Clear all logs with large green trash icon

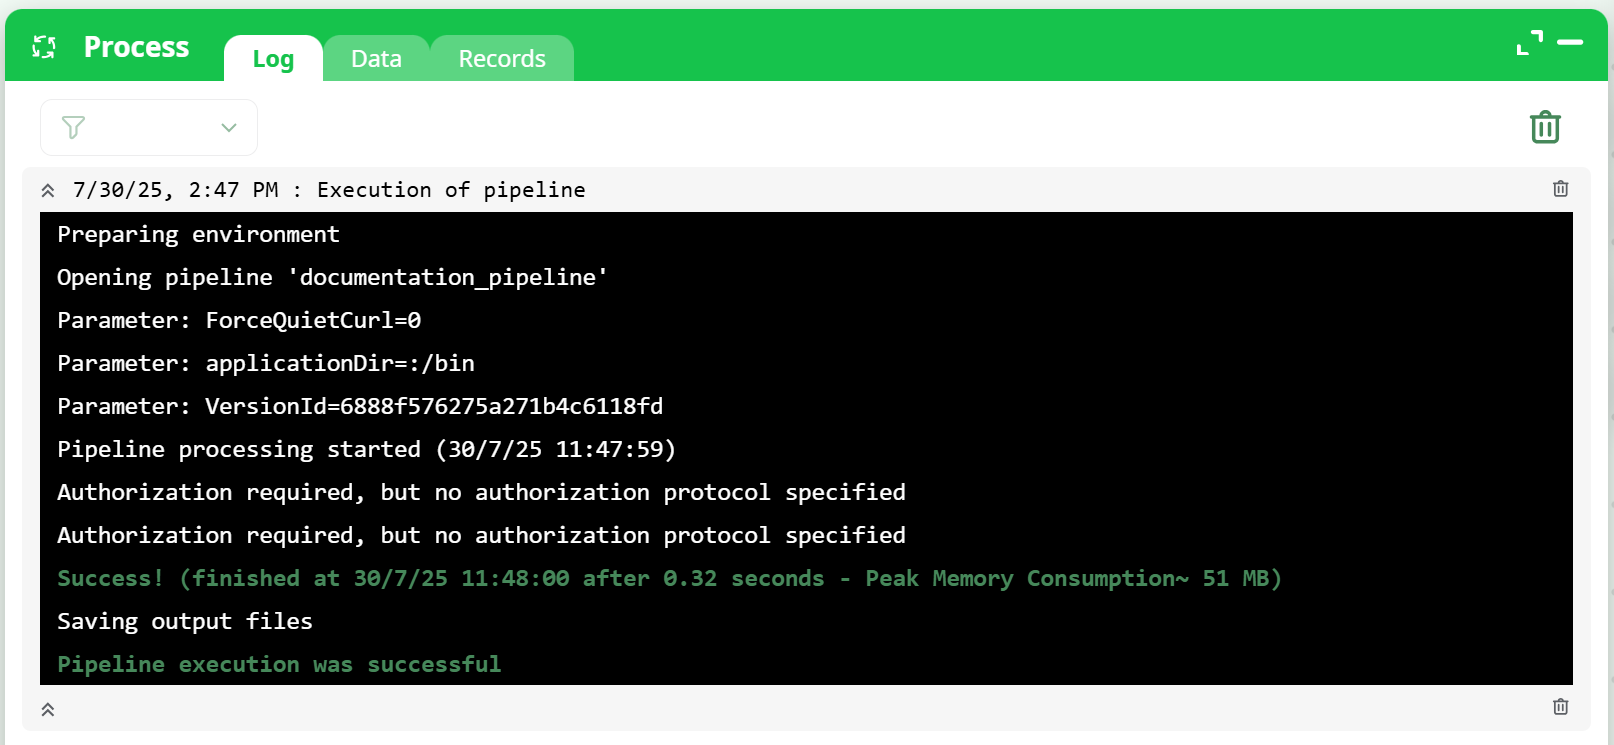click(x=1545, y=127)
